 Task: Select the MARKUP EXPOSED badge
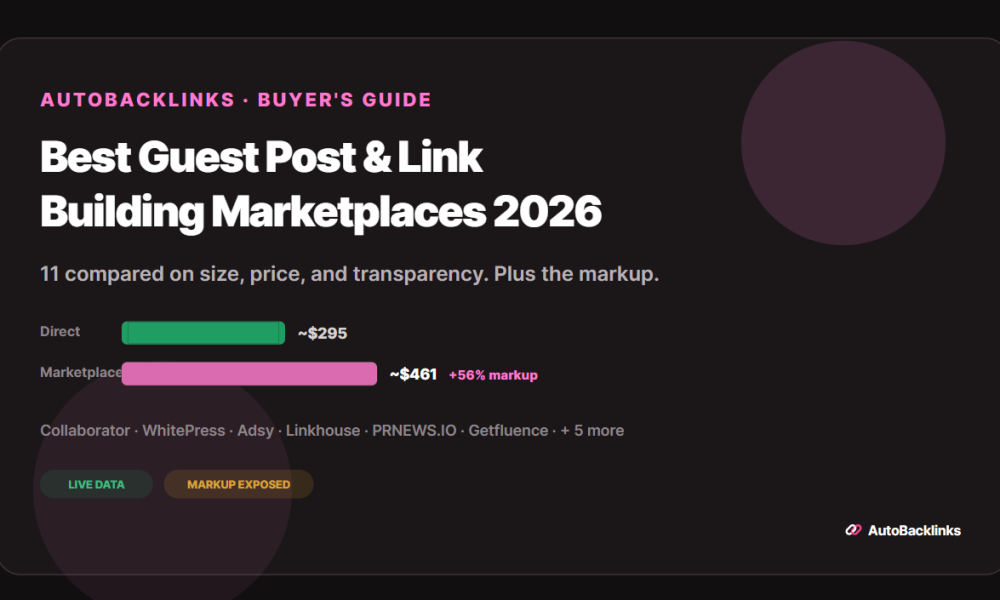tap(239, 484)
